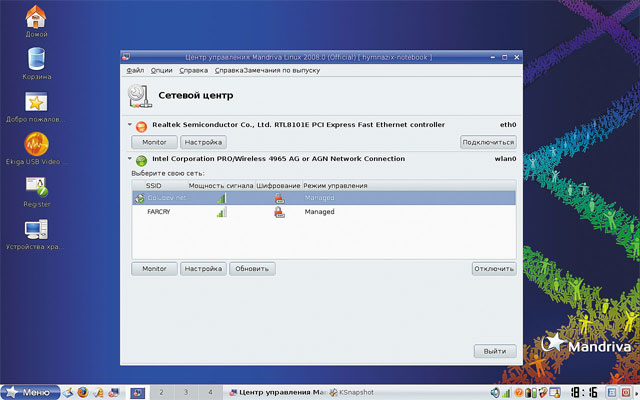Open the battery status tray icon
640x400 pixels.
pos(531,393)
